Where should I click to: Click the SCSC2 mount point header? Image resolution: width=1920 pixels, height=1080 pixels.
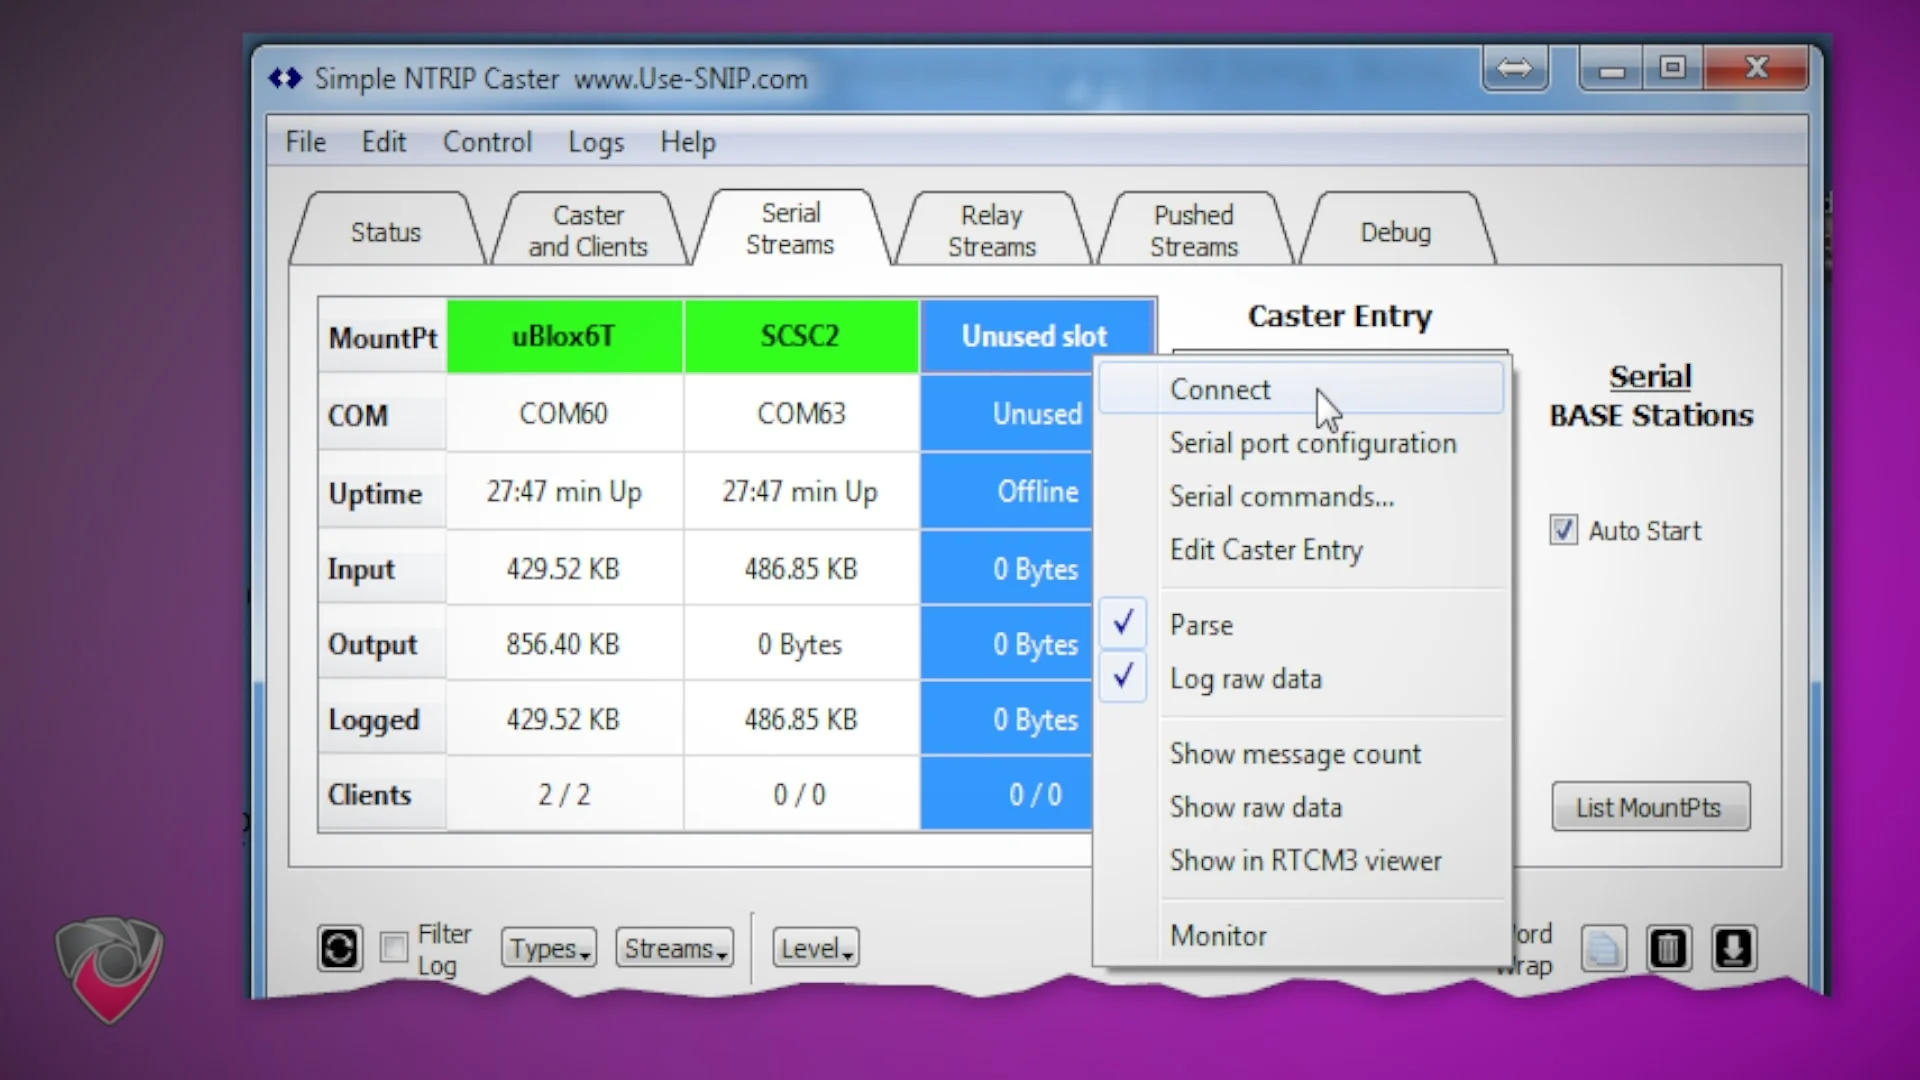(x=800, y=336)
